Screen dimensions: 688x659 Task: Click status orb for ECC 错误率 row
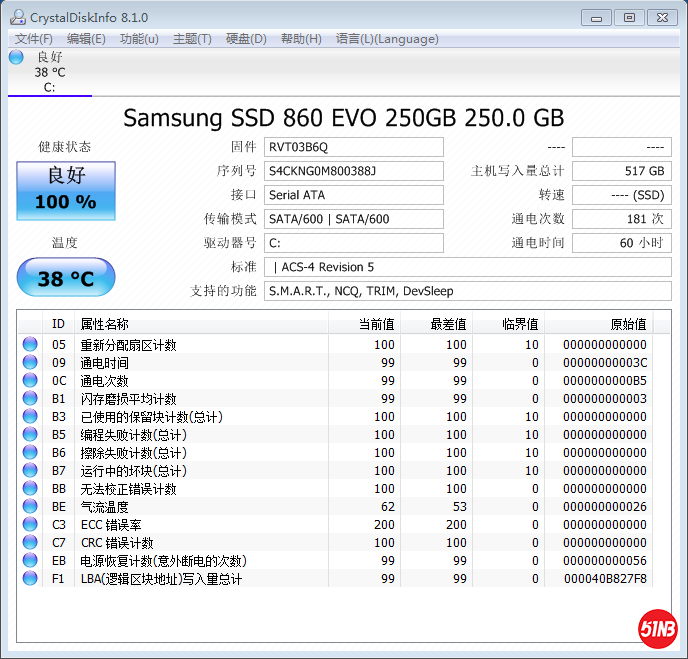[30, 525]
